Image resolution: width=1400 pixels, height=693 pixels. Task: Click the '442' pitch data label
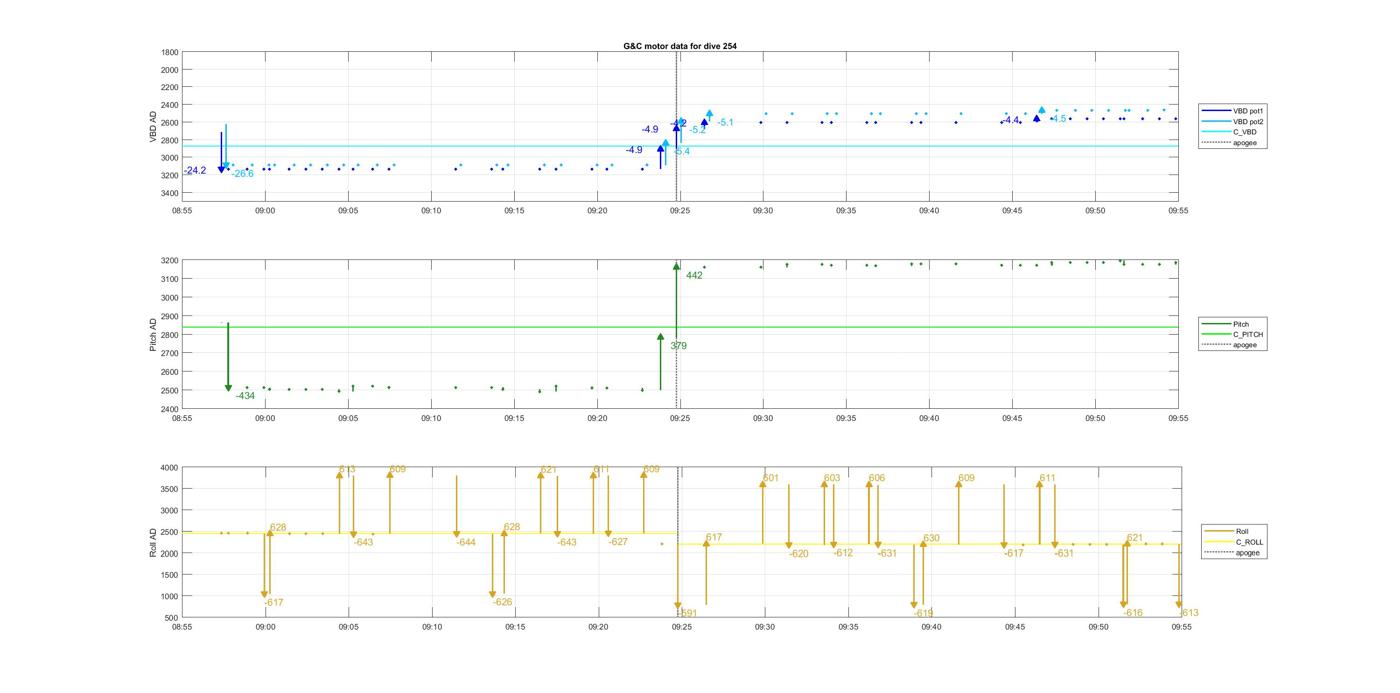[x=694, y=276]
